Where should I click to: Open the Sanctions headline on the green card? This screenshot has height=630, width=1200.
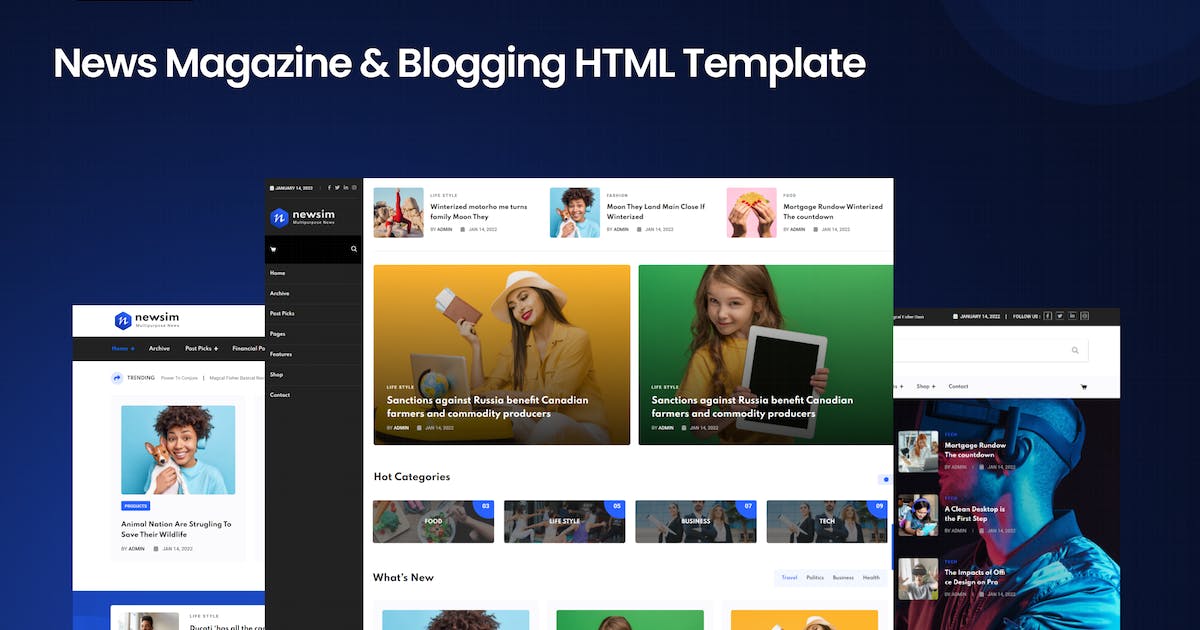[753, 407]
